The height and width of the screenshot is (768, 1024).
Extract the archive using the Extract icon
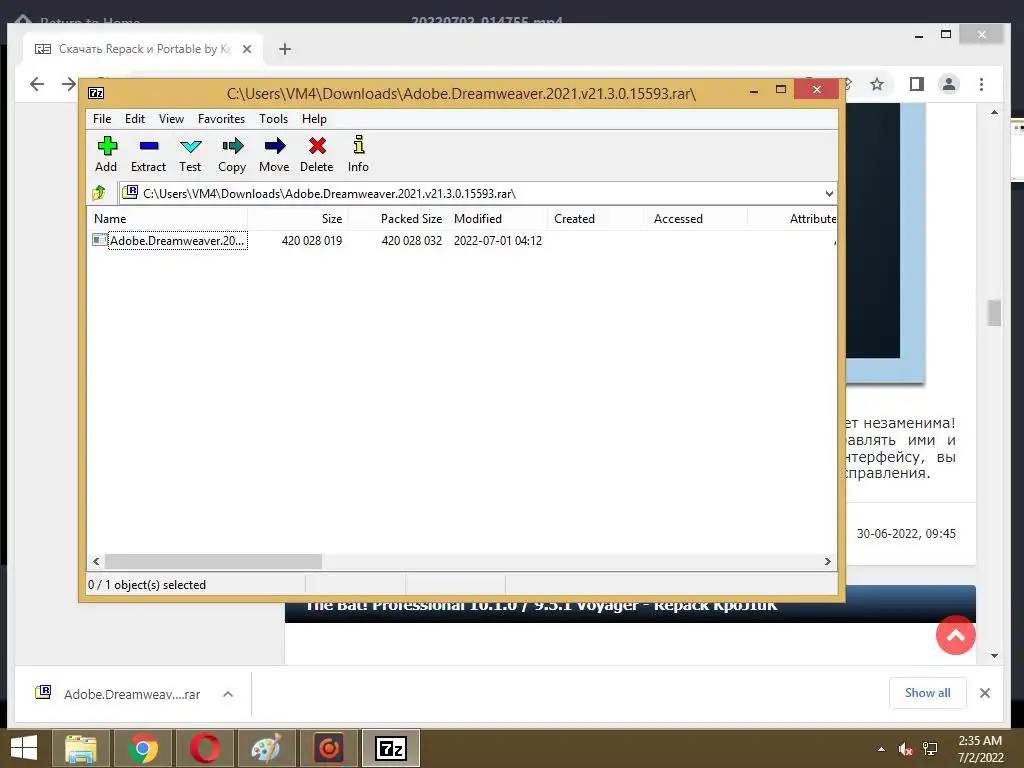pyautogui.click(x=149, y=146)
